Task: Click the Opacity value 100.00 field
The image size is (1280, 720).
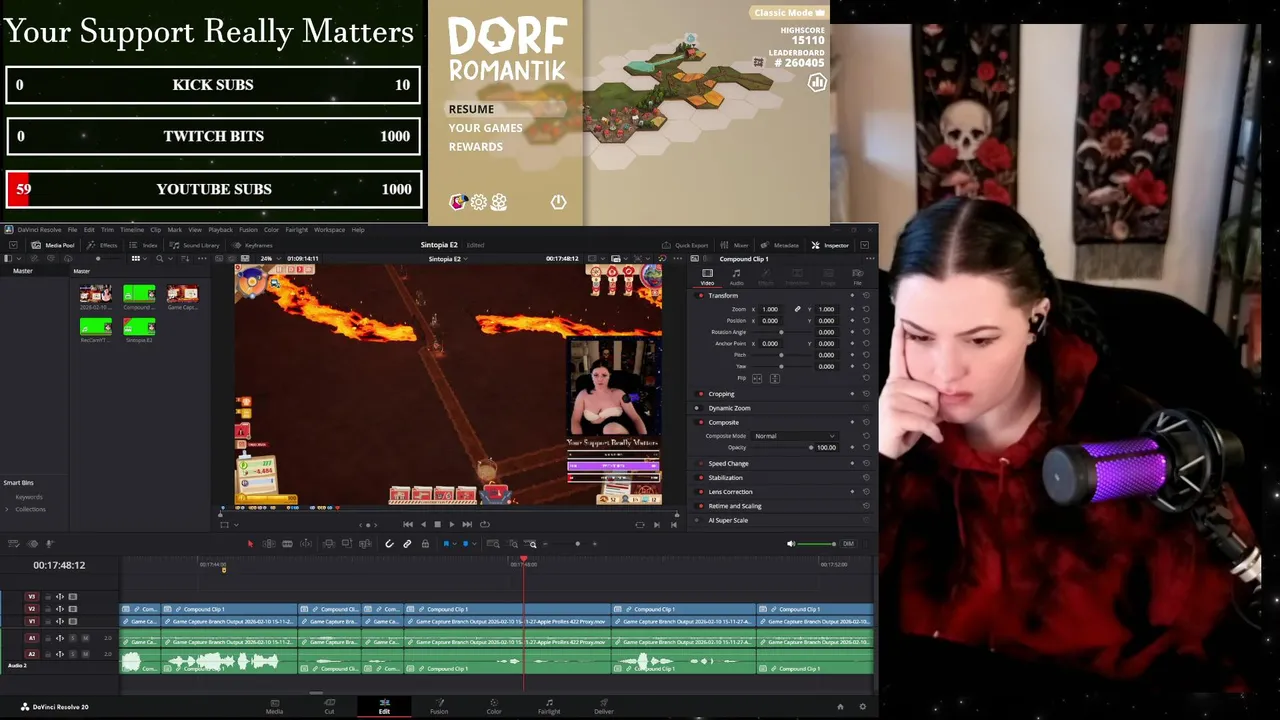Action: 826,448
